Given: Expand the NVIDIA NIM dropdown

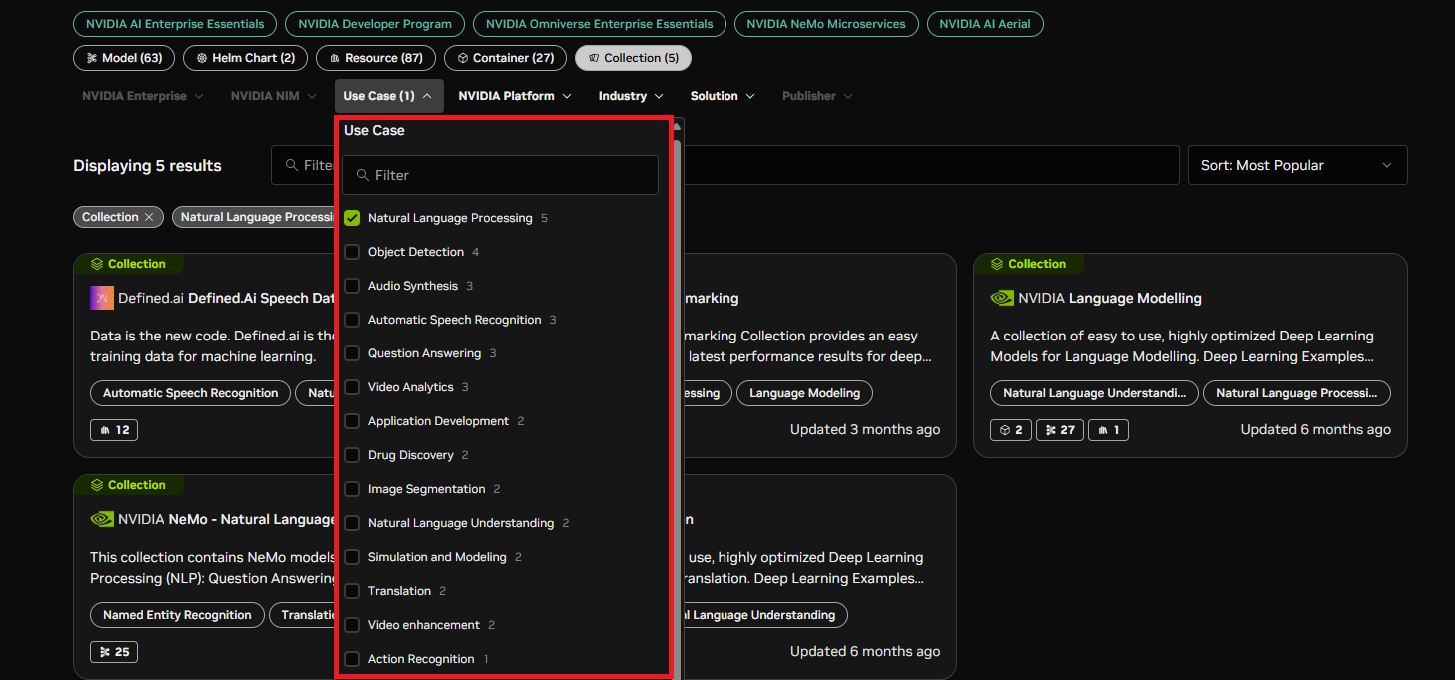Looking at the screenshot, I should click(274, 96).
